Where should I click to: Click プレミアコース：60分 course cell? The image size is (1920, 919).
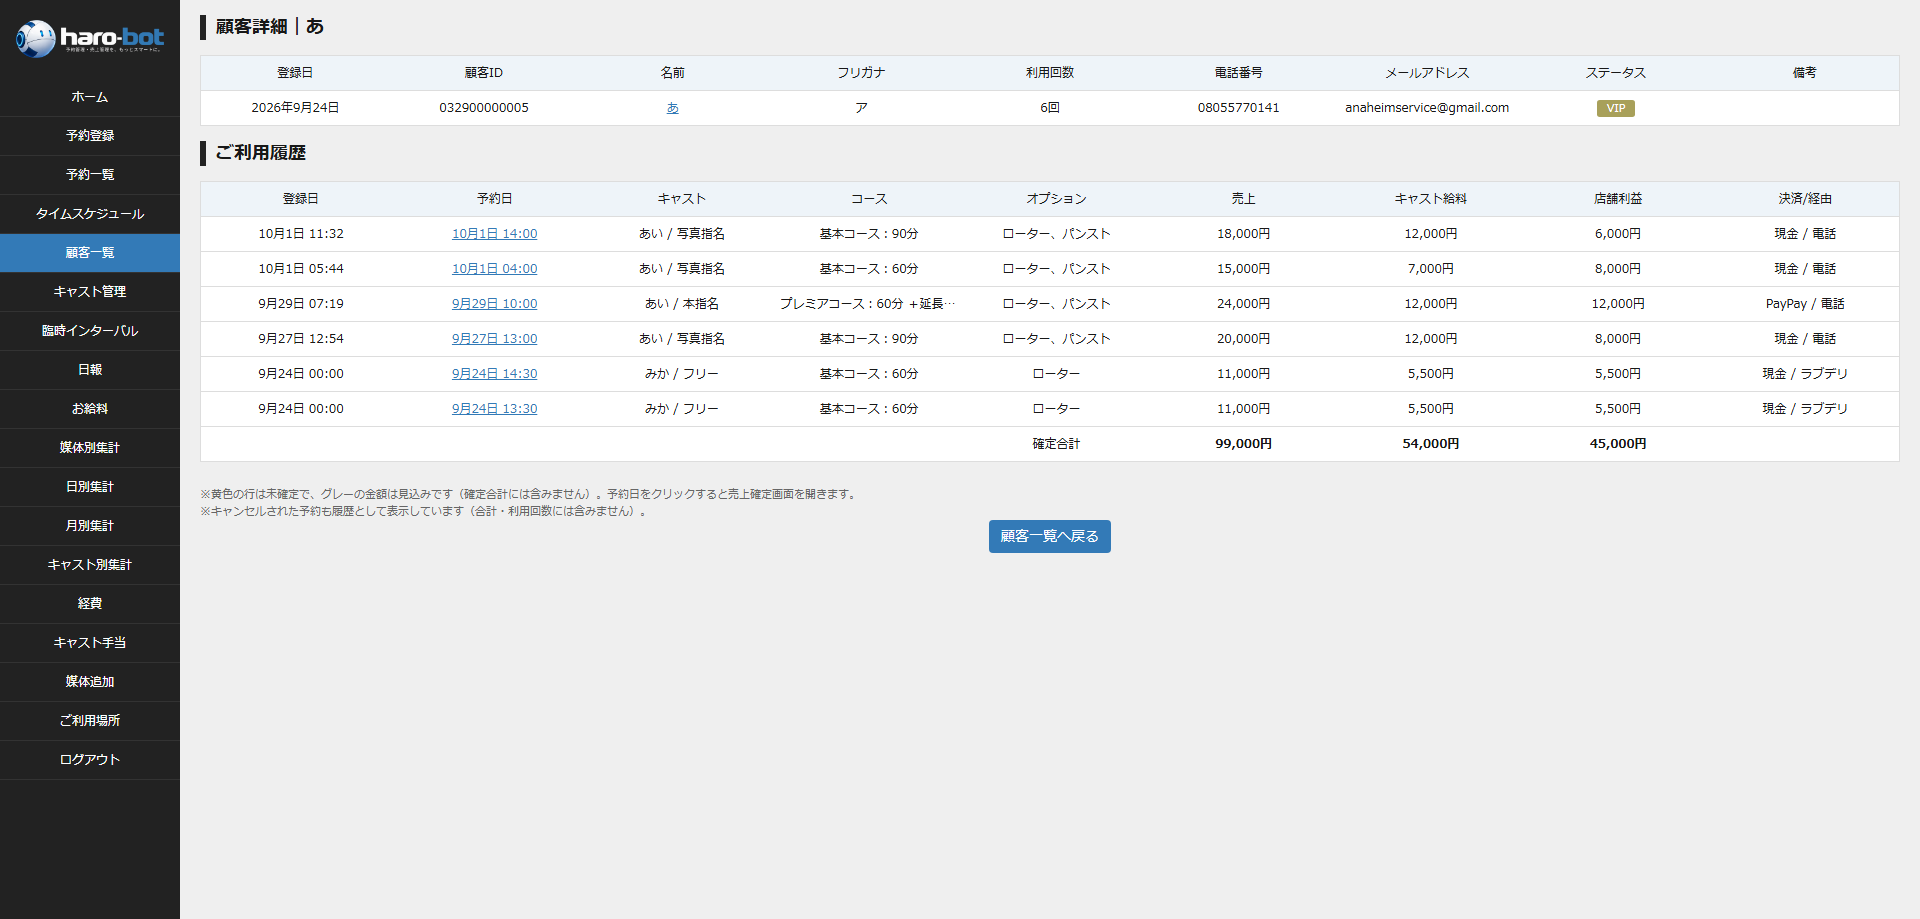pyautogui.click(x=868, y=304)
